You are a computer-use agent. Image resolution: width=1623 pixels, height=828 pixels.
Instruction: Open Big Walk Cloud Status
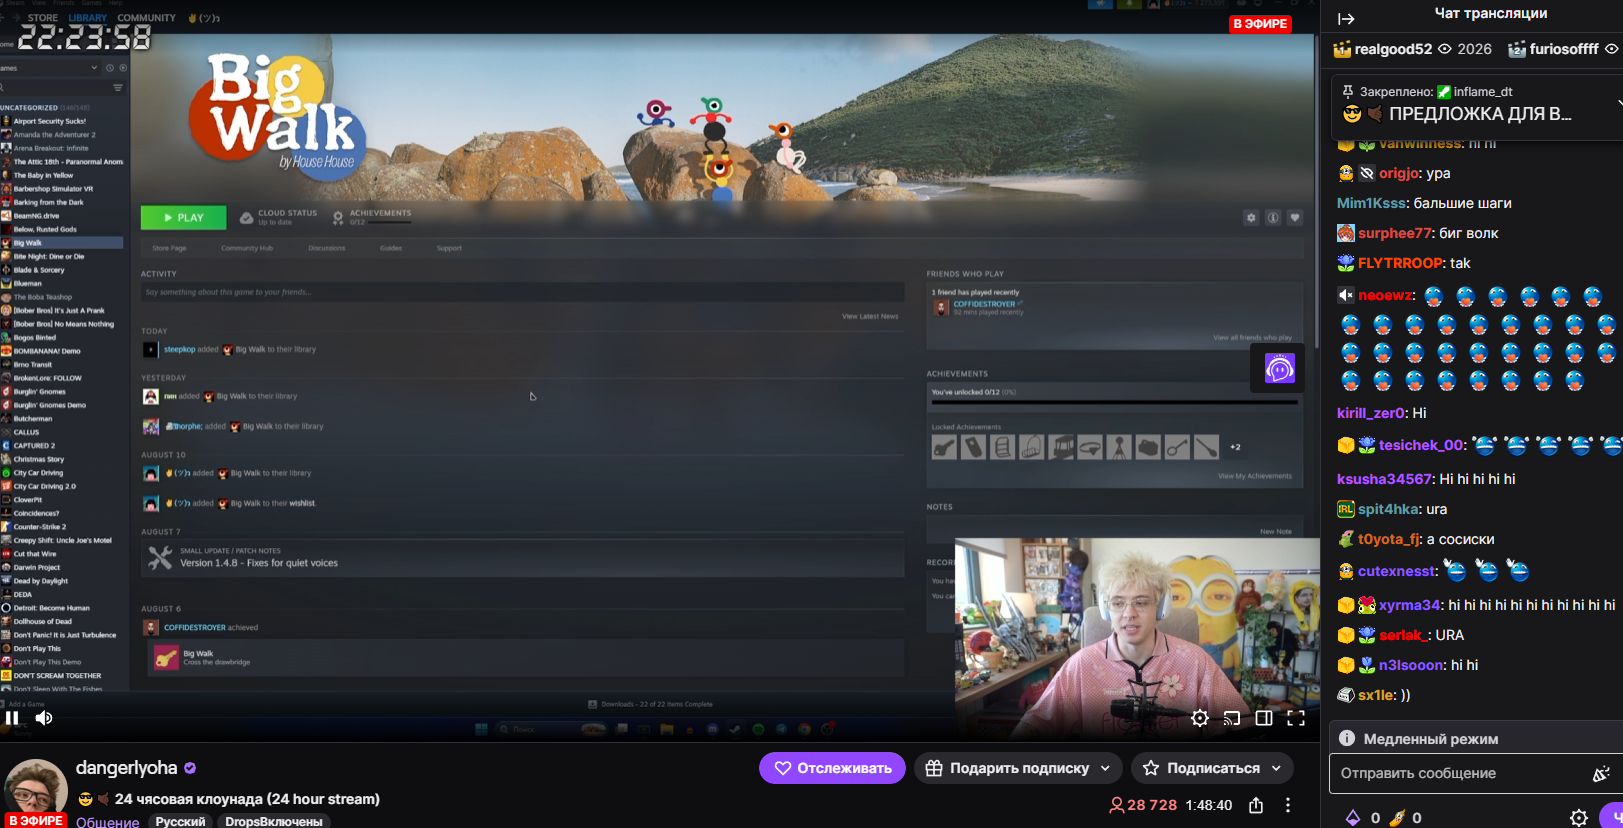(x=279, y=217)
